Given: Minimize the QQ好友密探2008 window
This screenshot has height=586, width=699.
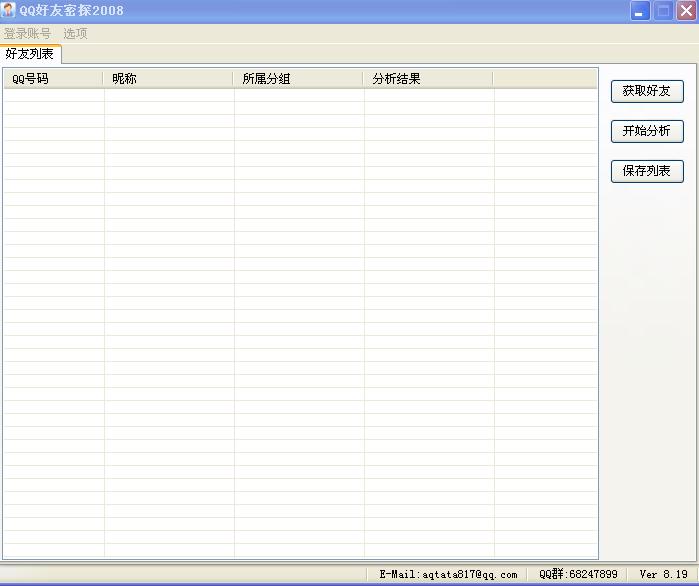Looking at the screenshot, I should tap(640, 11).
